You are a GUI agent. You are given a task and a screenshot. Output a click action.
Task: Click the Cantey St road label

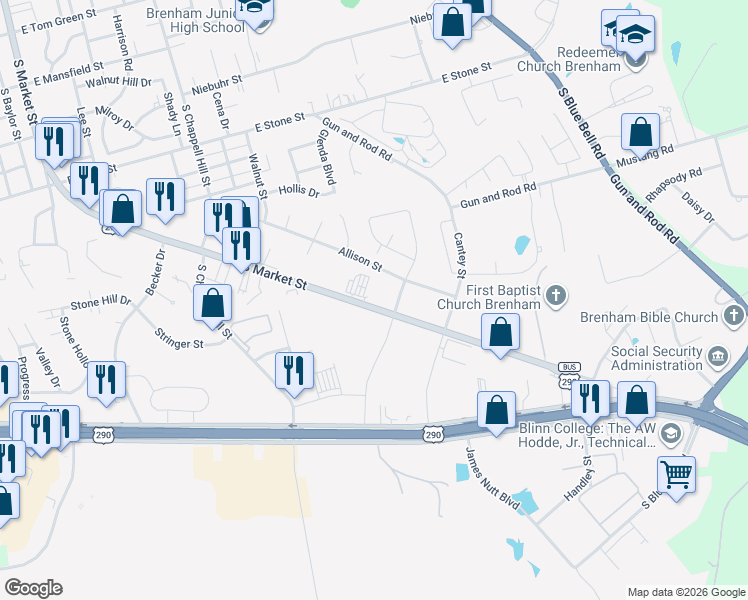[460, 255]
